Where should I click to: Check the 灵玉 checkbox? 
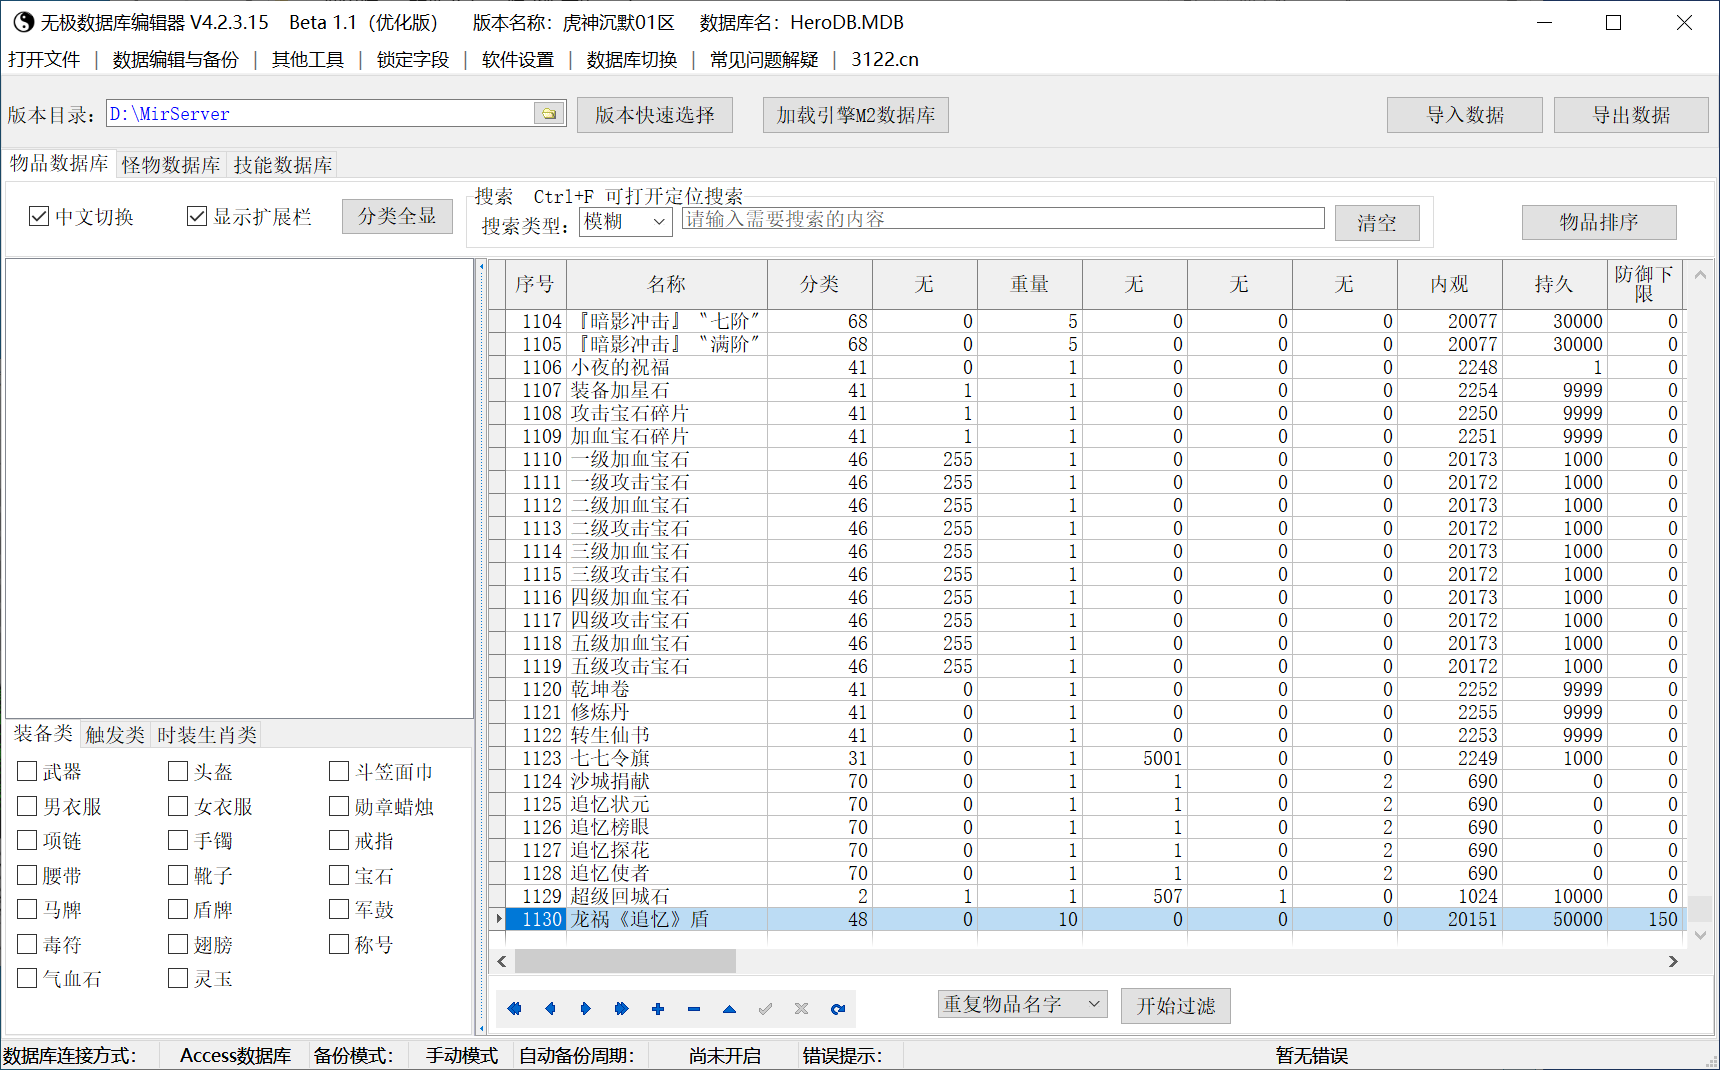(178, 978)
